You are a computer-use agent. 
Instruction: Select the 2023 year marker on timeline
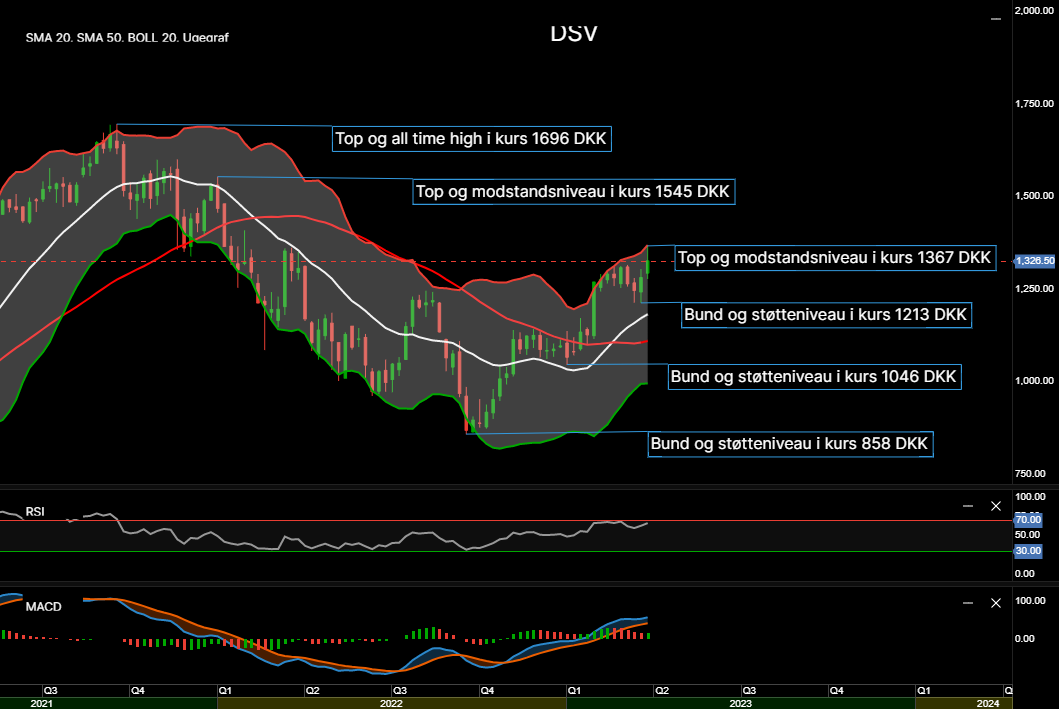click(x=741, y=703)
